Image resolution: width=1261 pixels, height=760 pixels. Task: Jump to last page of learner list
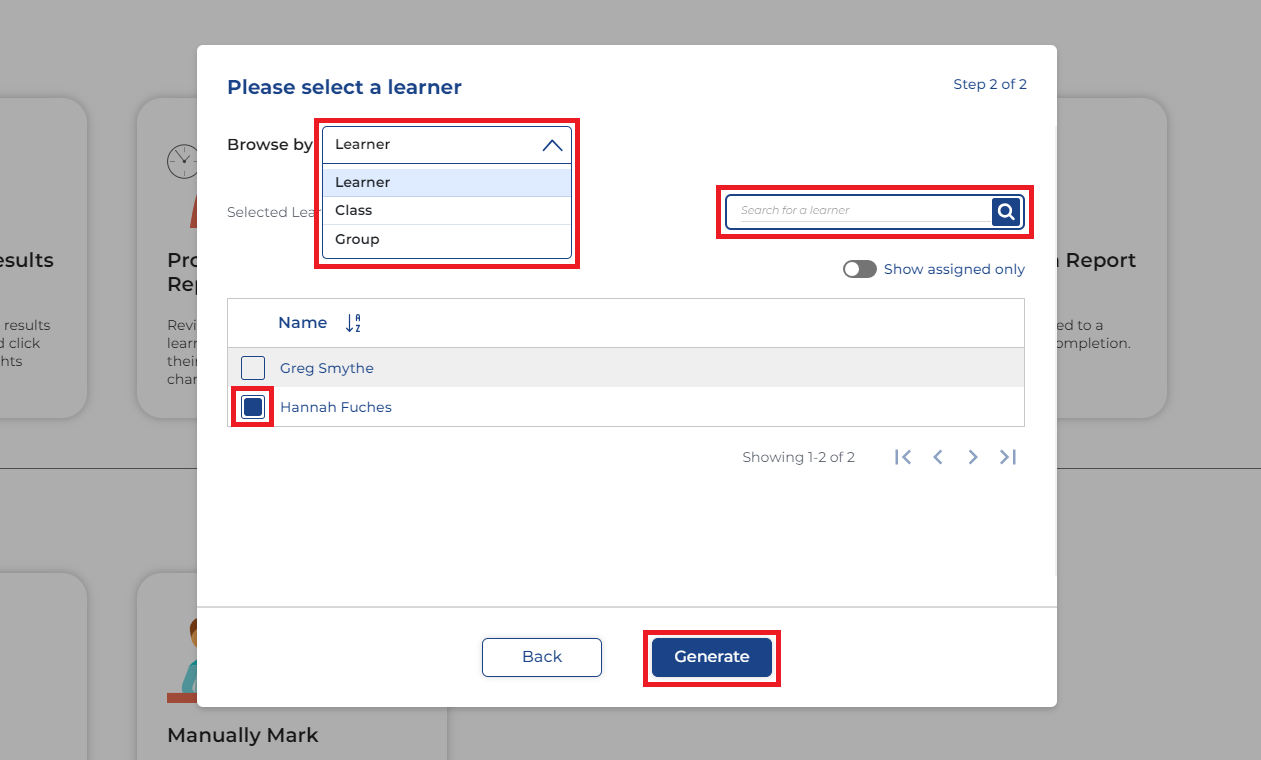point(1008,457)
